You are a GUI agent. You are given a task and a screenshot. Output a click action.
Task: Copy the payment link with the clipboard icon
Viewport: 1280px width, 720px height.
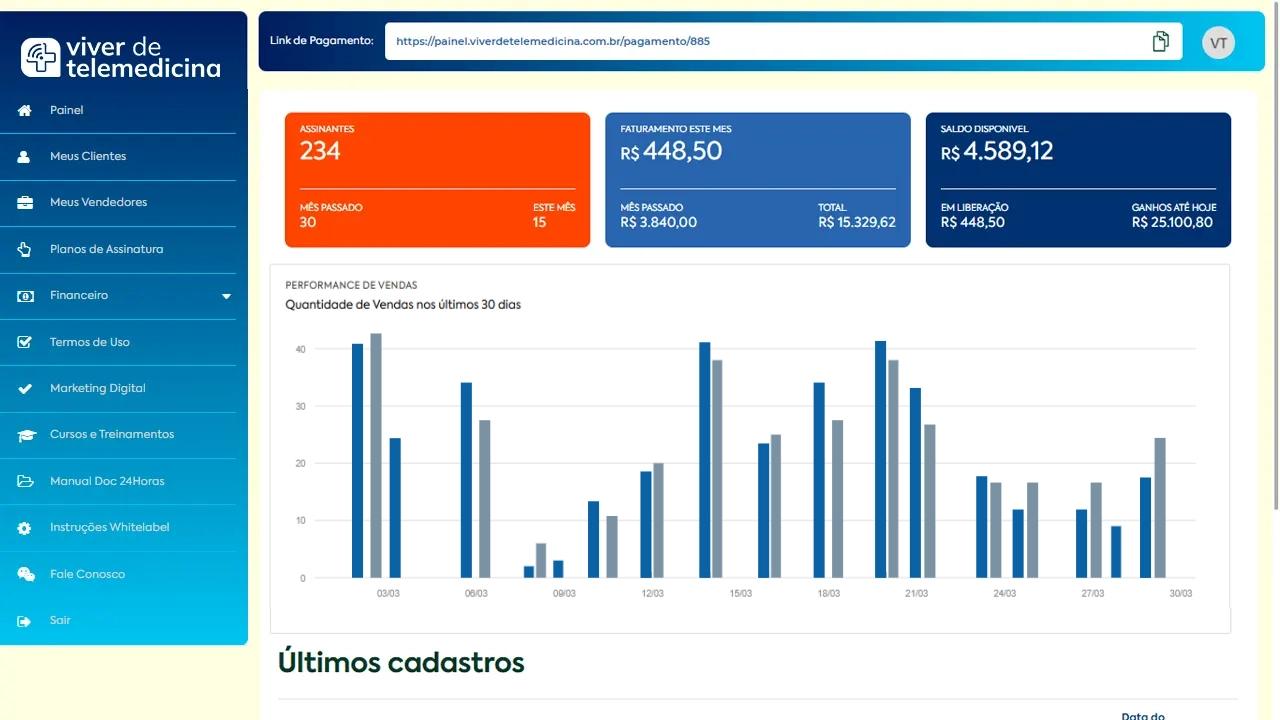point(1160,41)
